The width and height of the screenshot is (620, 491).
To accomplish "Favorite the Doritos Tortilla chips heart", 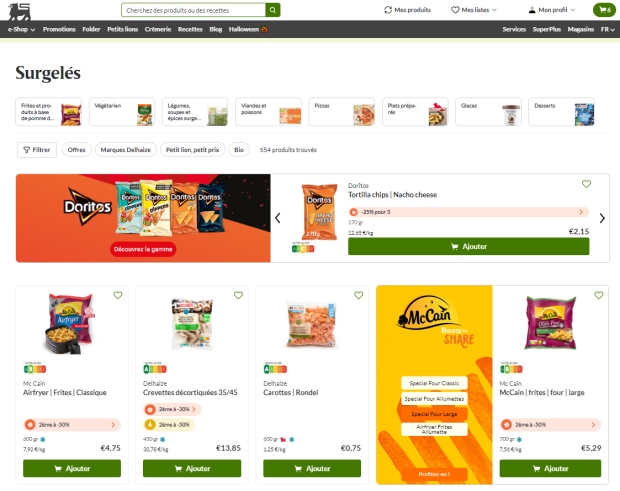I will tap(586, 184).
